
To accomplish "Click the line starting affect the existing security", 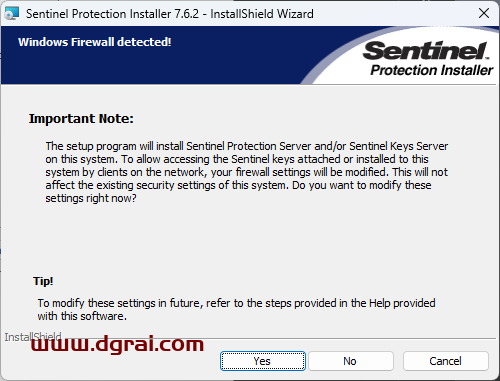I will (x=238, y=185).
